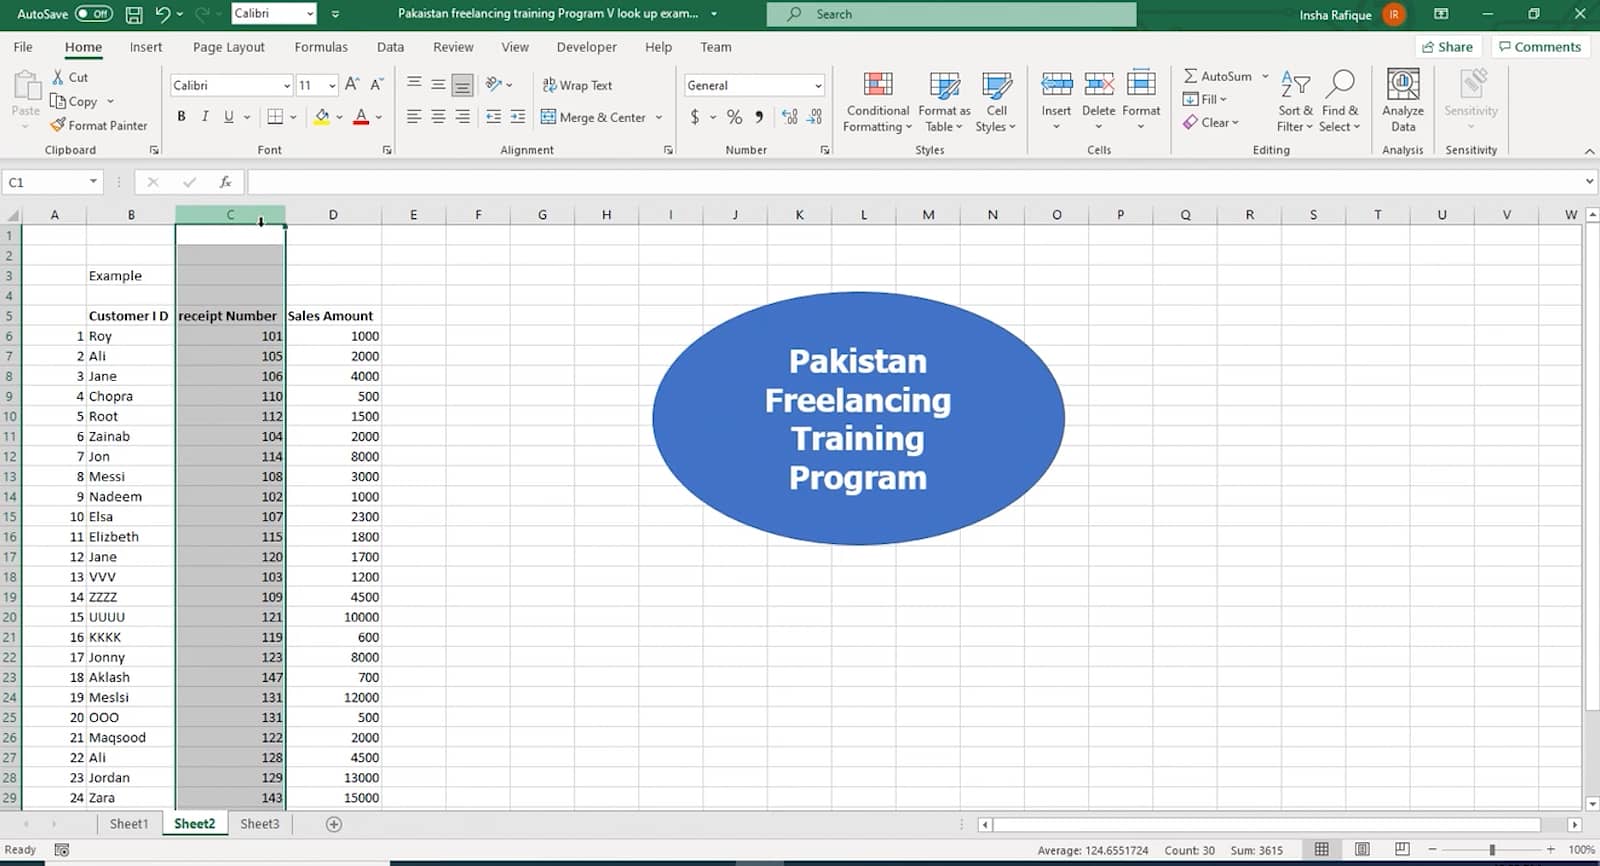Click the Share button

click(1447, 47)
